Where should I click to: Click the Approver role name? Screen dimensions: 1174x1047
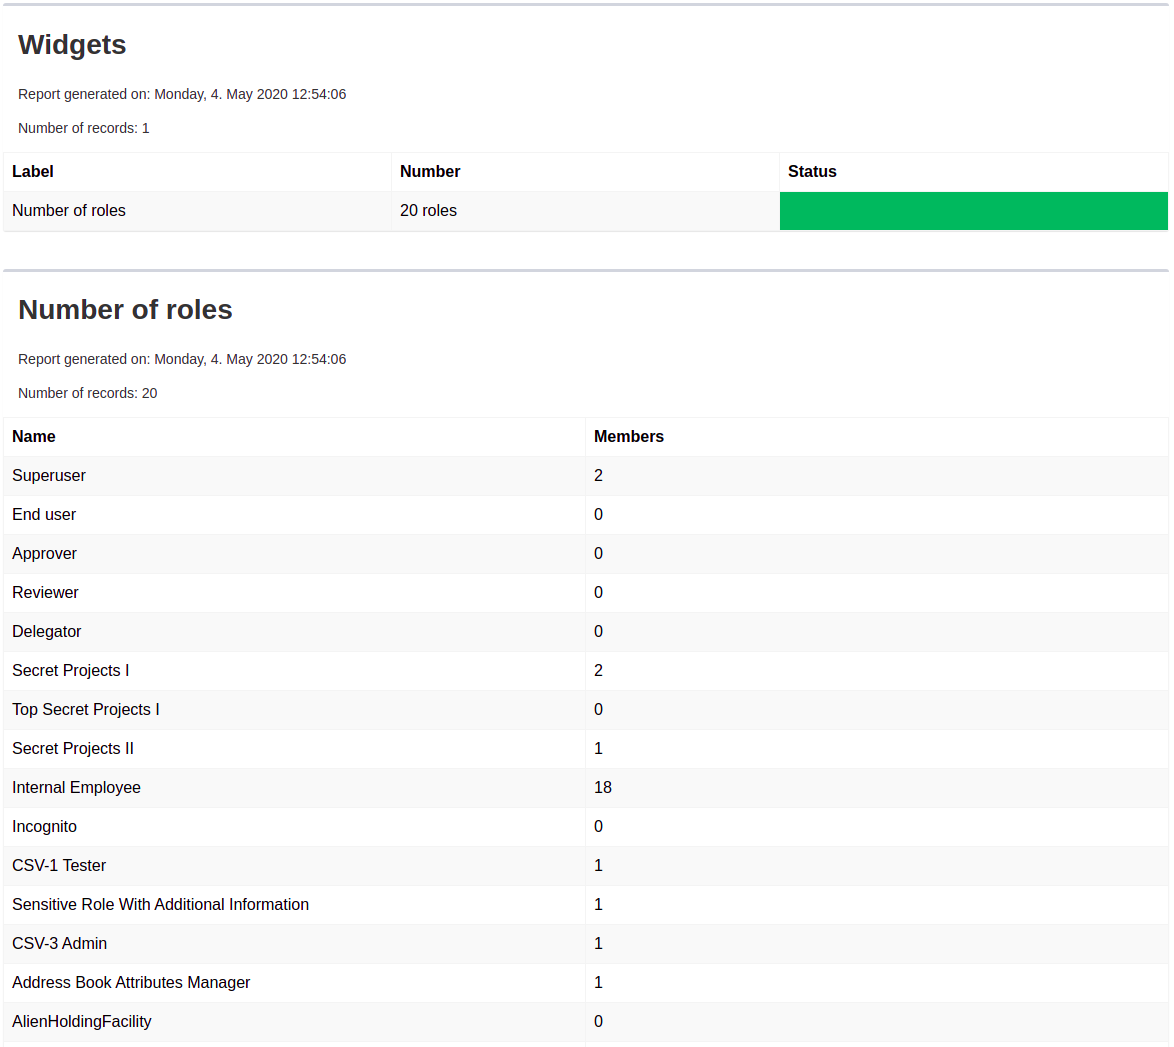[45, 554]
